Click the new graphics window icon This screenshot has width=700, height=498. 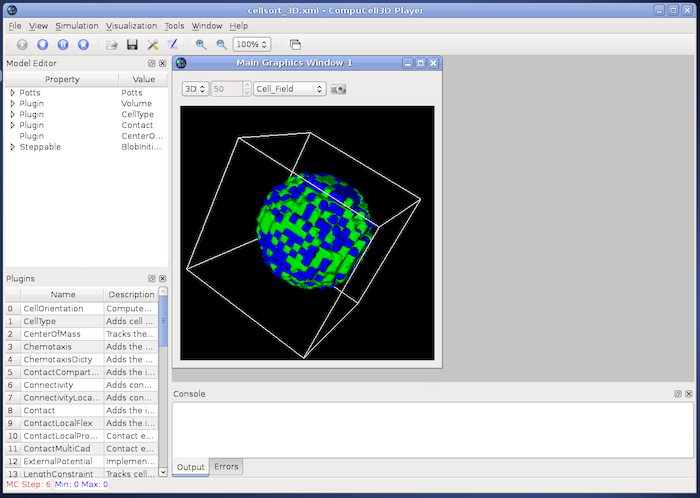coord(295,45)
